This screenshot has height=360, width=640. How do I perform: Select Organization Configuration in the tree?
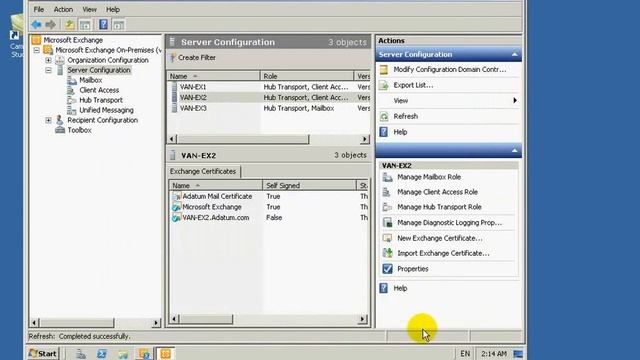108,60
